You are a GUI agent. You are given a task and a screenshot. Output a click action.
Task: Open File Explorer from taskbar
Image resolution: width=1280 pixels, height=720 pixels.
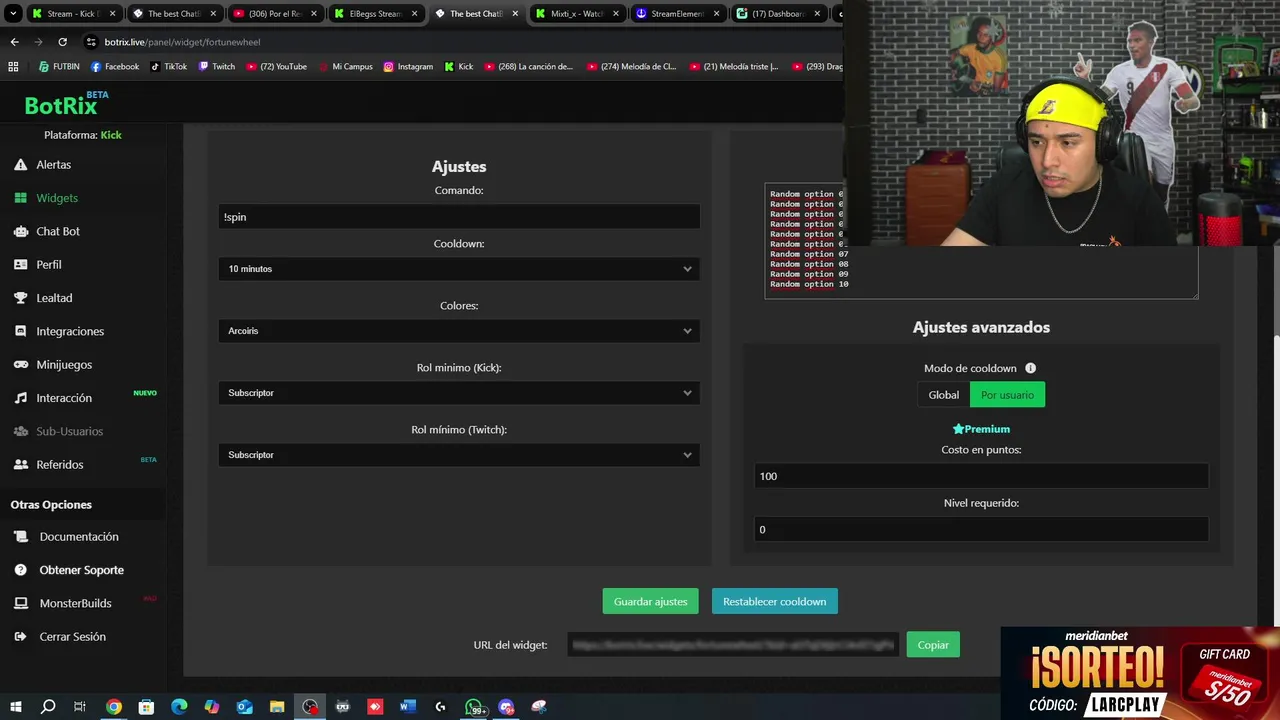coord(277,707)
